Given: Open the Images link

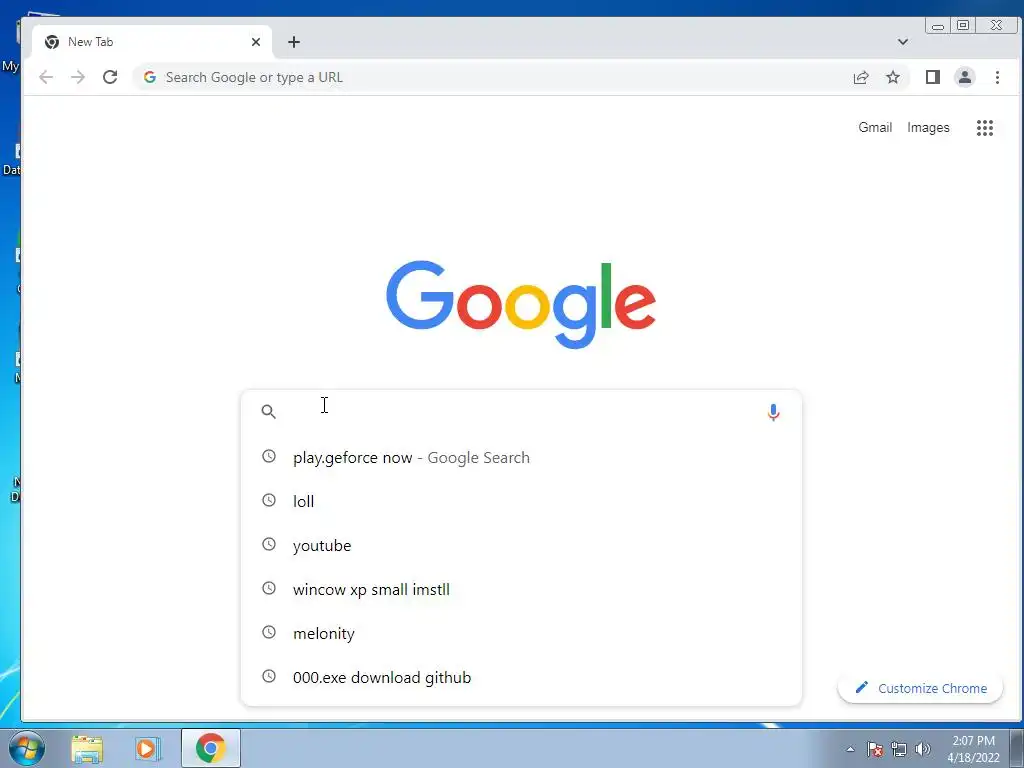Looking at the screenshot, I should pos(928,127).
